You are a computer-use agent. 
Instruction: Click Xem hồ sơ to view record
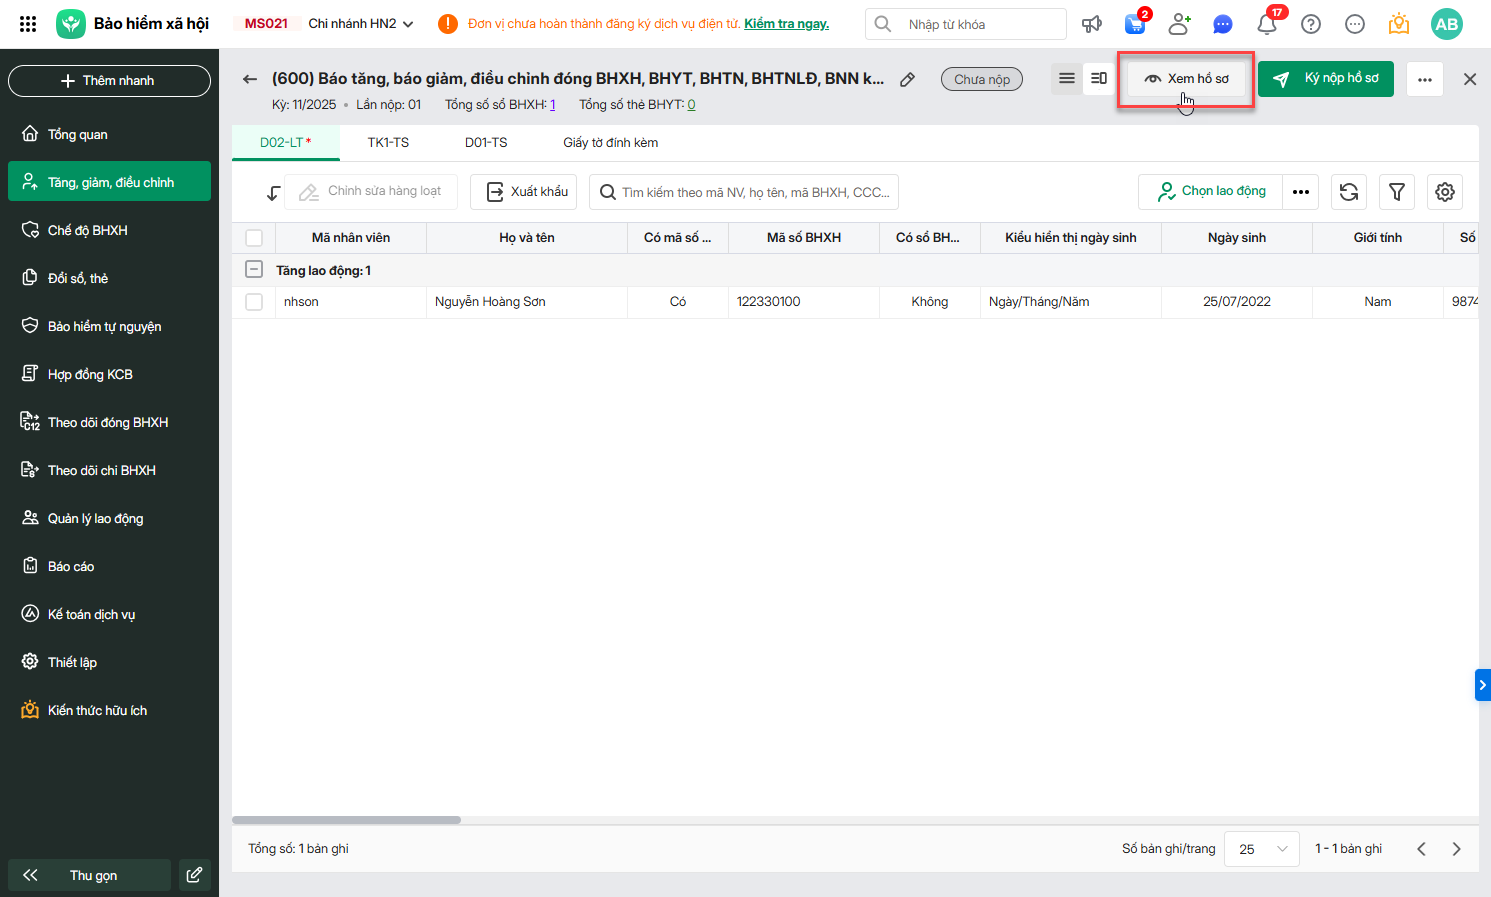1187,79
